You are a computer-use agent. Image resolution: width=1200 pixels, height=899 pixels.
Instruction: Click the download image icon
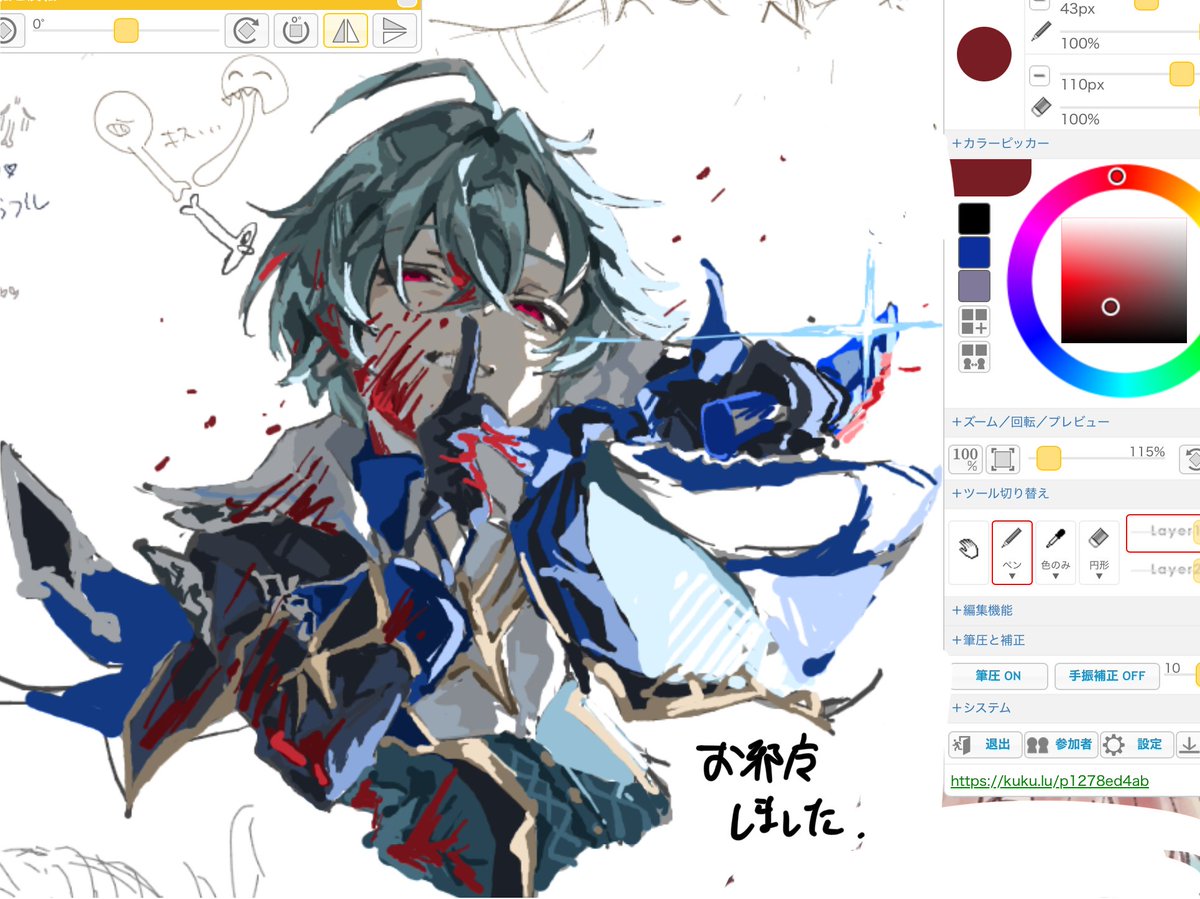[x=1188, y=745]
